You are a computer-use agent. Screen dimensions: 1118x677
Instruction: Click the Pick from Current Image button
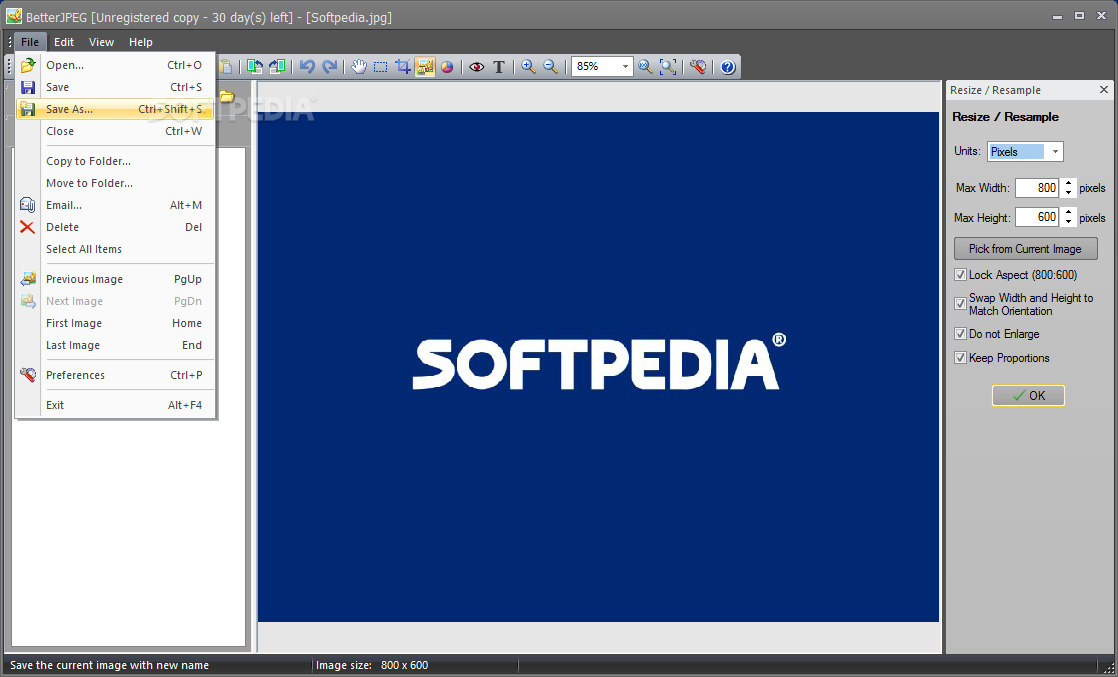click(1025, 248)
